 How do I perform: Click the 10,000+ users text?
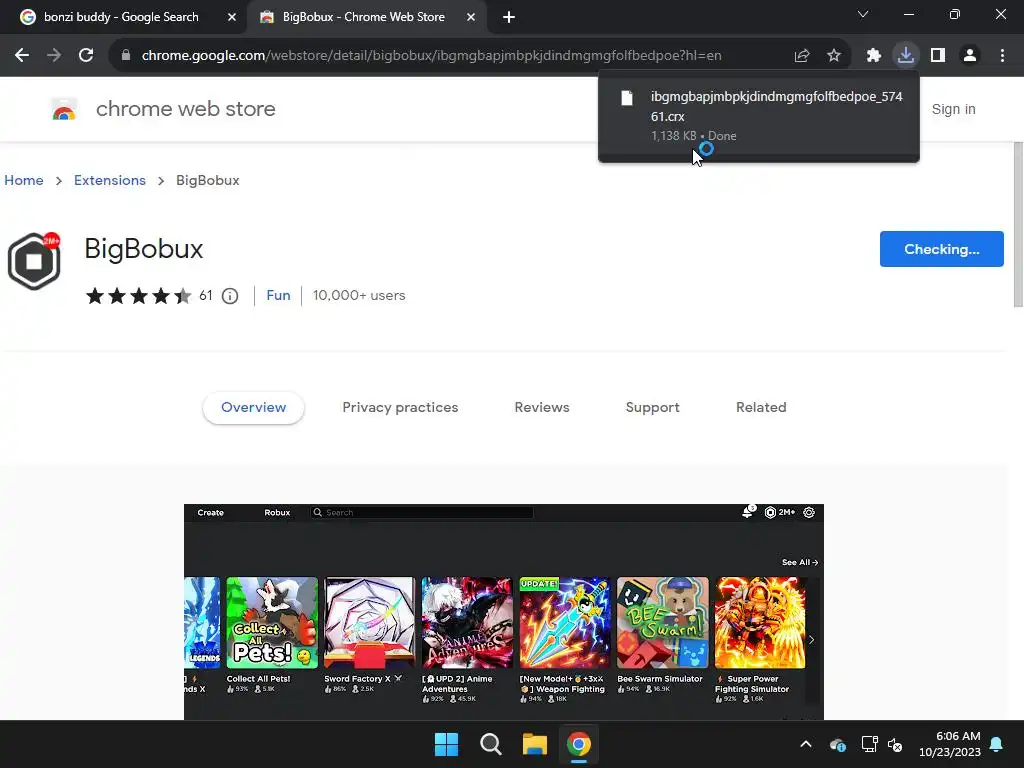(359, 295)
